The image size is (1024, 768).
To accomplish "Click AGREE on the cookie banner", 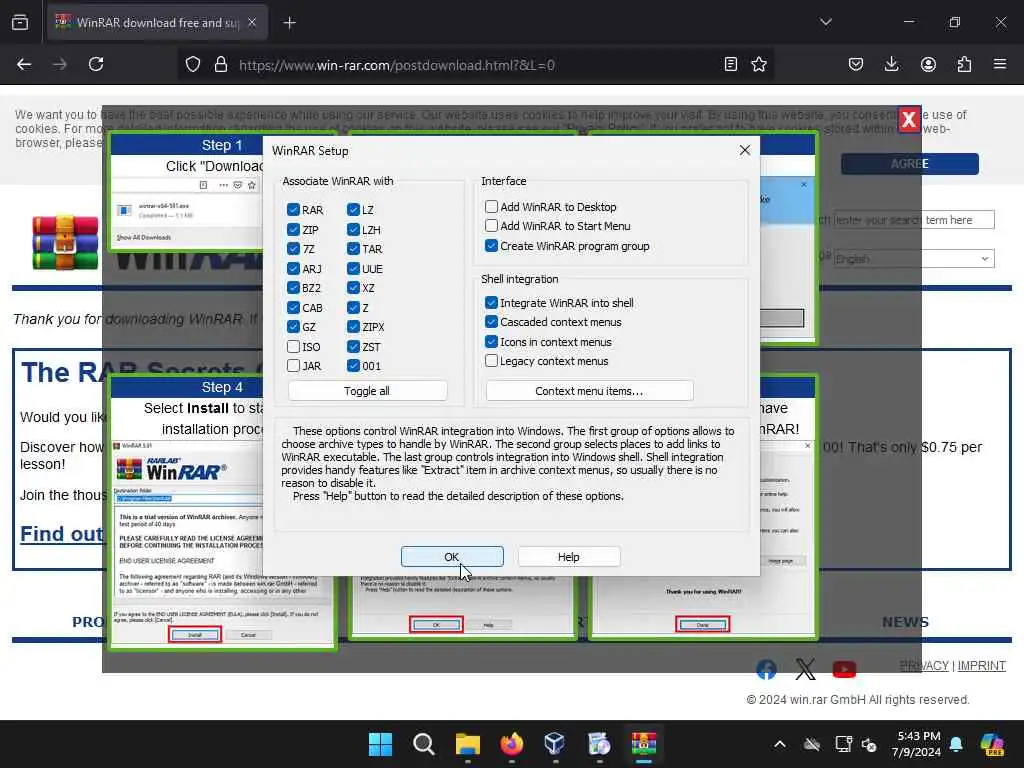I will click(910, 164).
